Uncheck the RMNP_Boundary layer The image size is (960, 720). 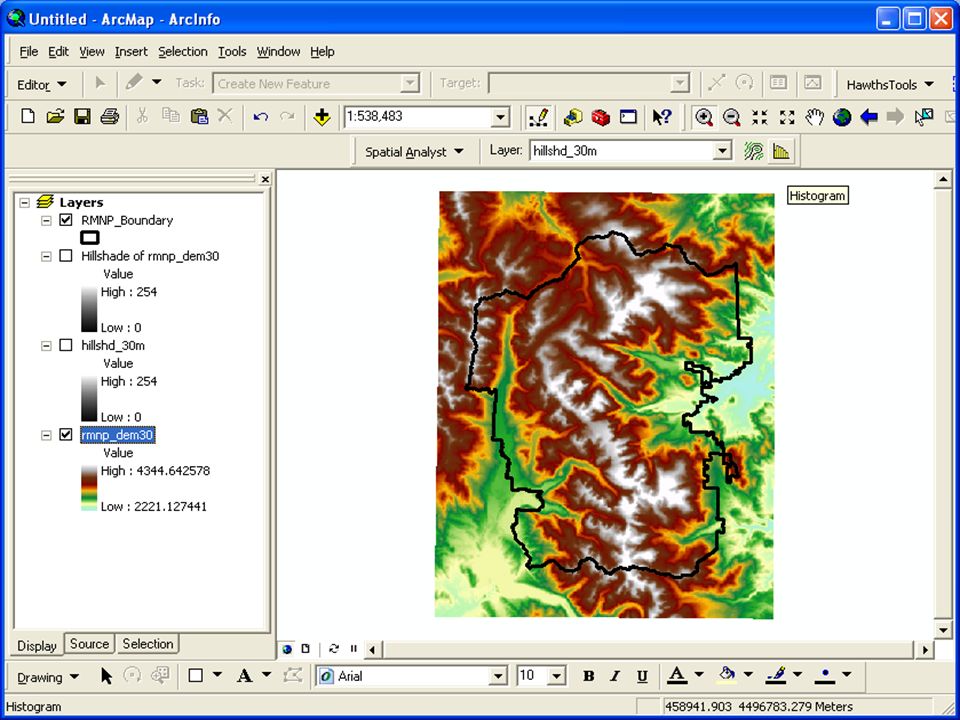click(66, 220)
